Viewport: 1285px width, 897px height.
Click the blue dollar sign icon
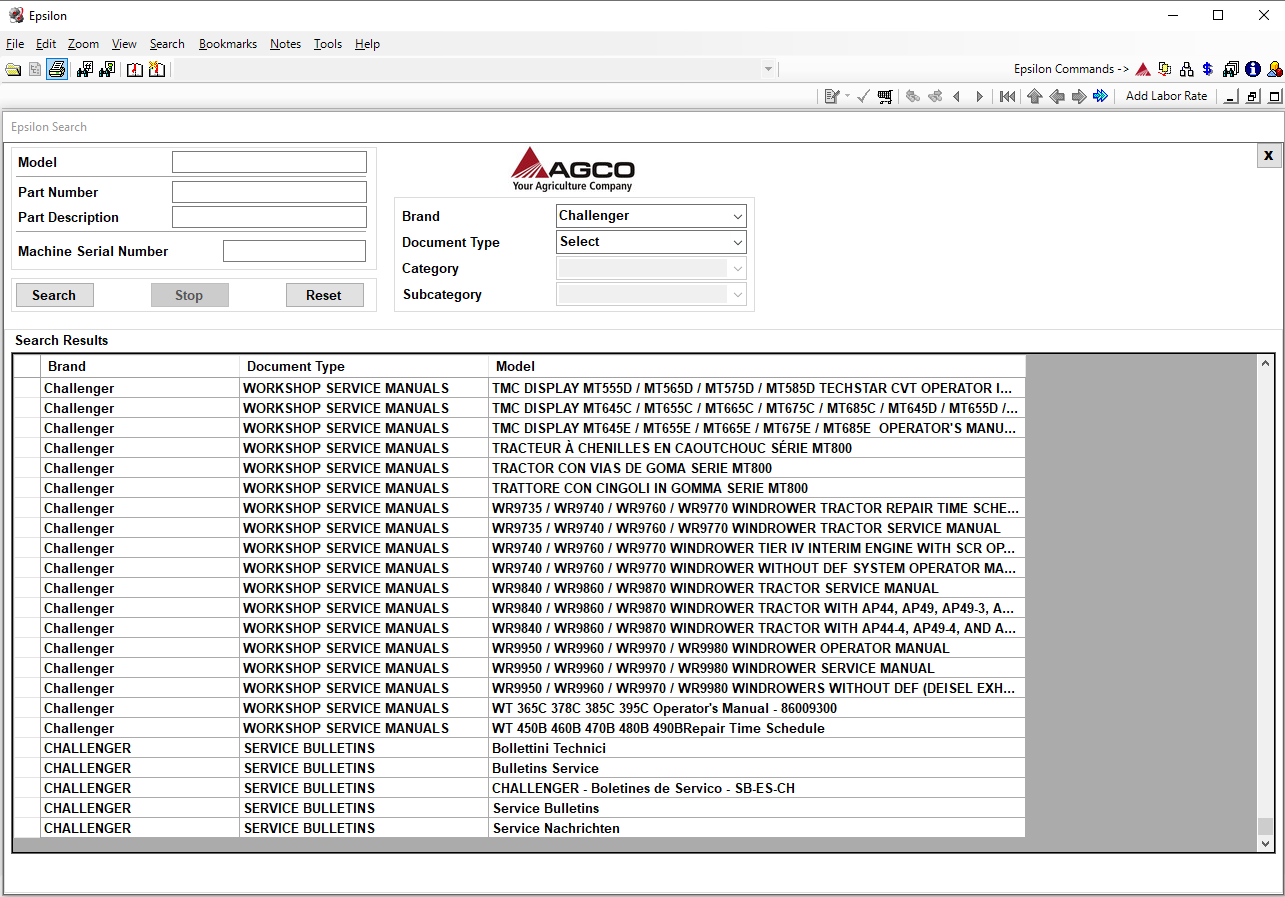(x=1208, y=69)
